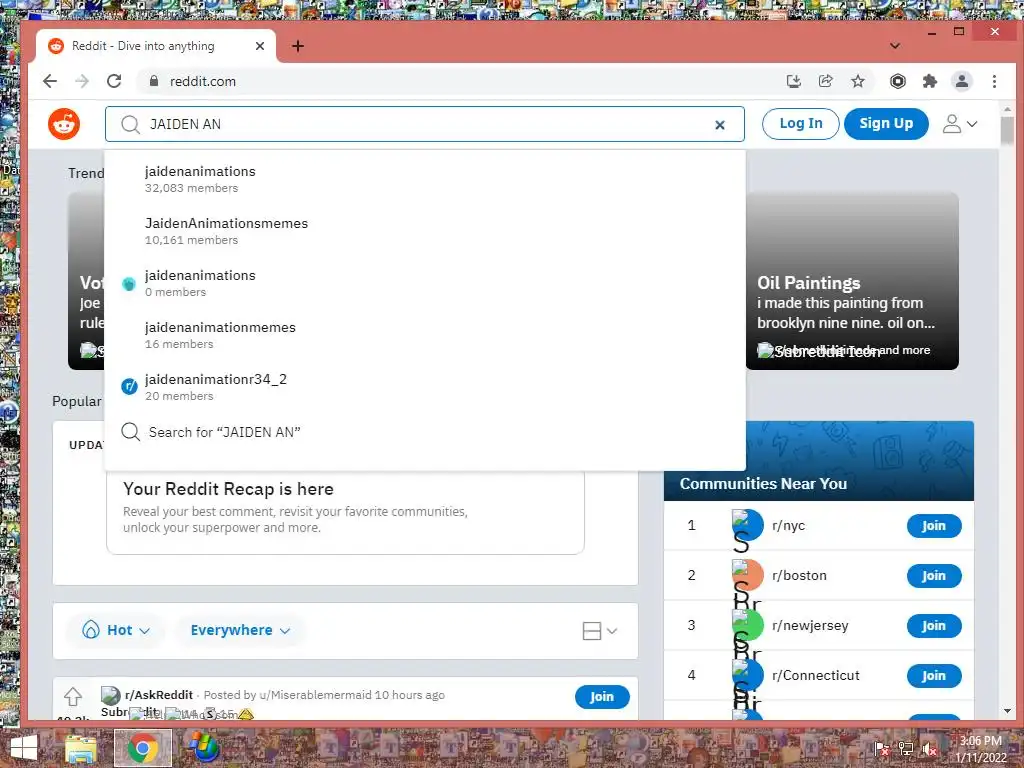This screenshot has height=768, width=1024.
Task: Choose jaidenanimations with 0 members
Action: [424, 283]
